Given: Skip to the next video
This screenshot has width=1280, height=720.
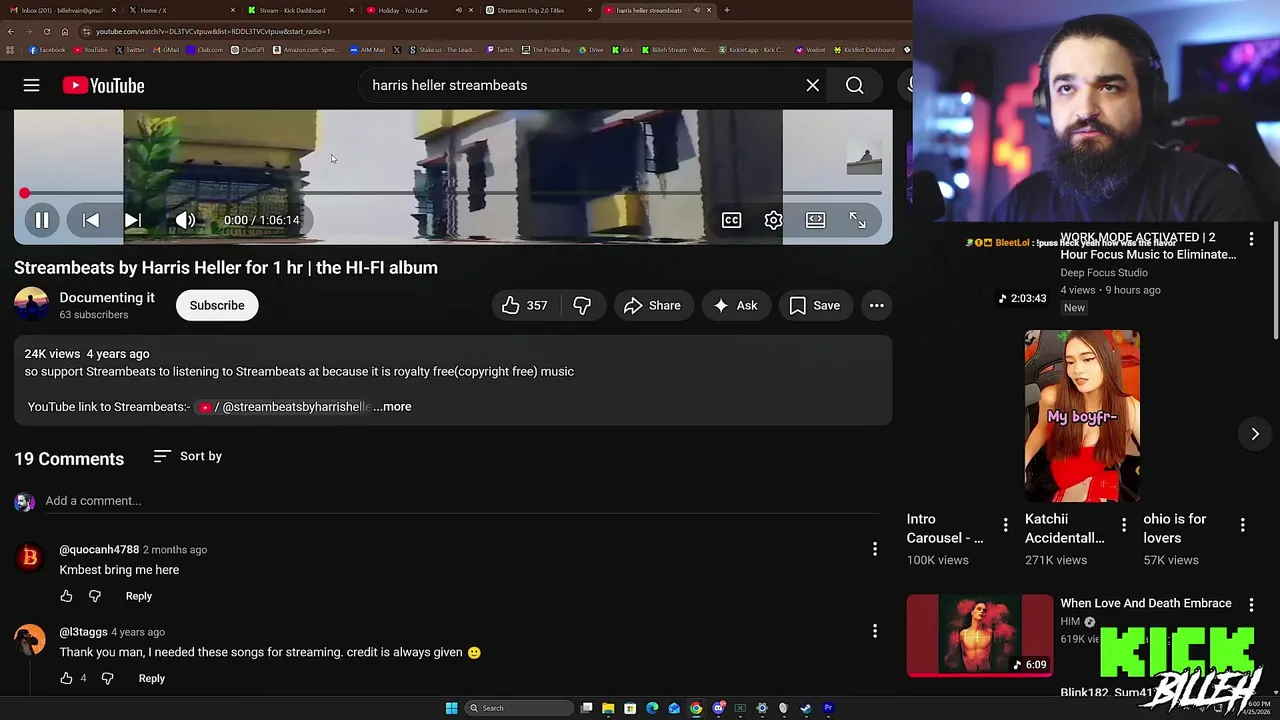Looking at the screenshot, I should pos(133,220).
